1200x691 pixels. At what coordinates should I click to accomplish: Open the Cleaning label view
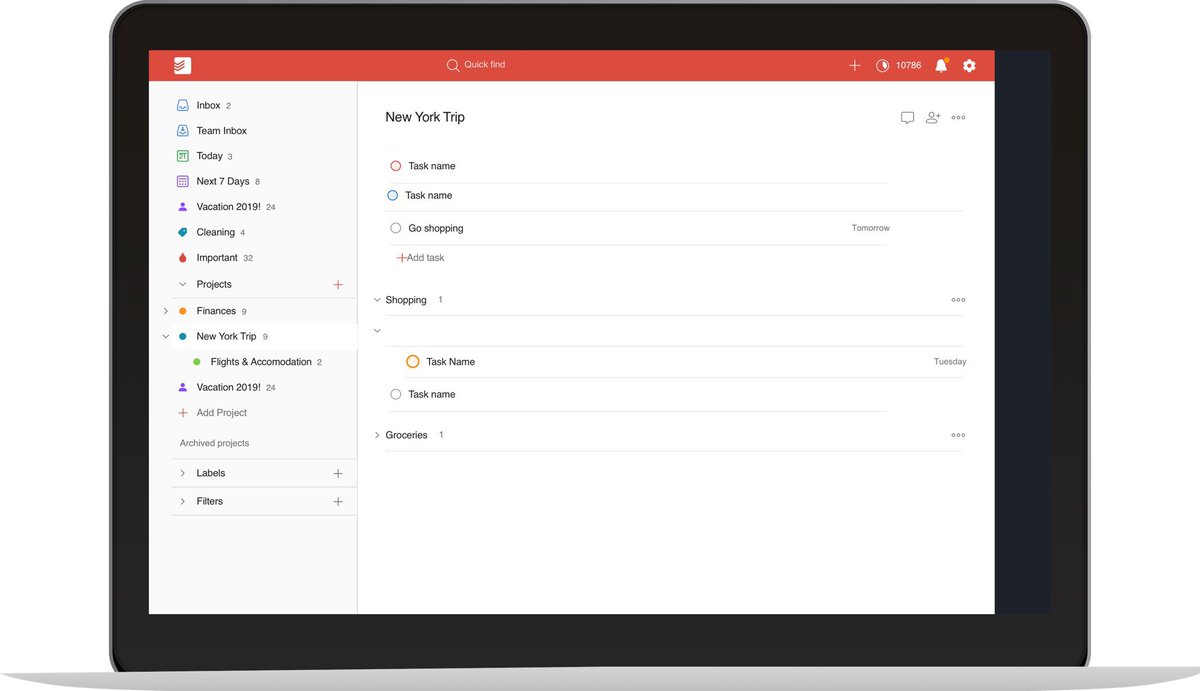[215, 232]
